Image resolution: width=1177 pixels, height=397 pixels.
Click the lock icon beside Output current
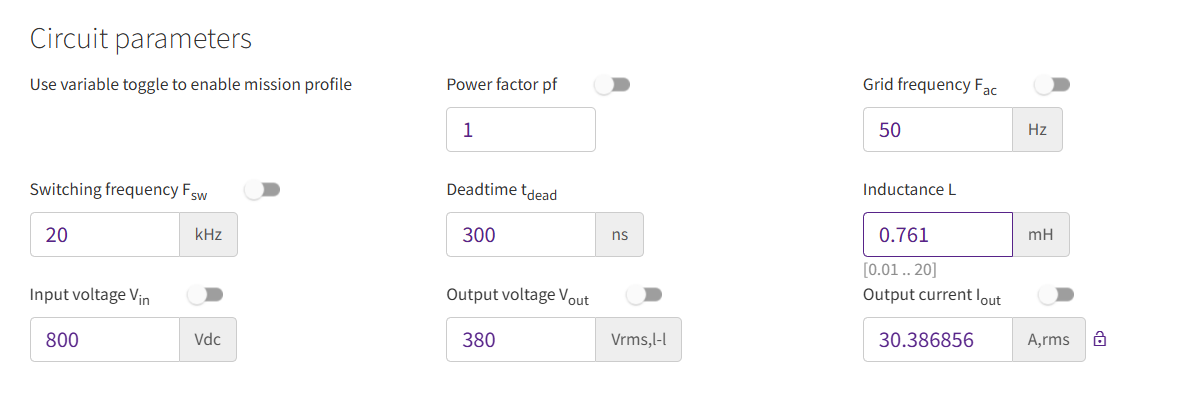click(x=1100, y=339)
